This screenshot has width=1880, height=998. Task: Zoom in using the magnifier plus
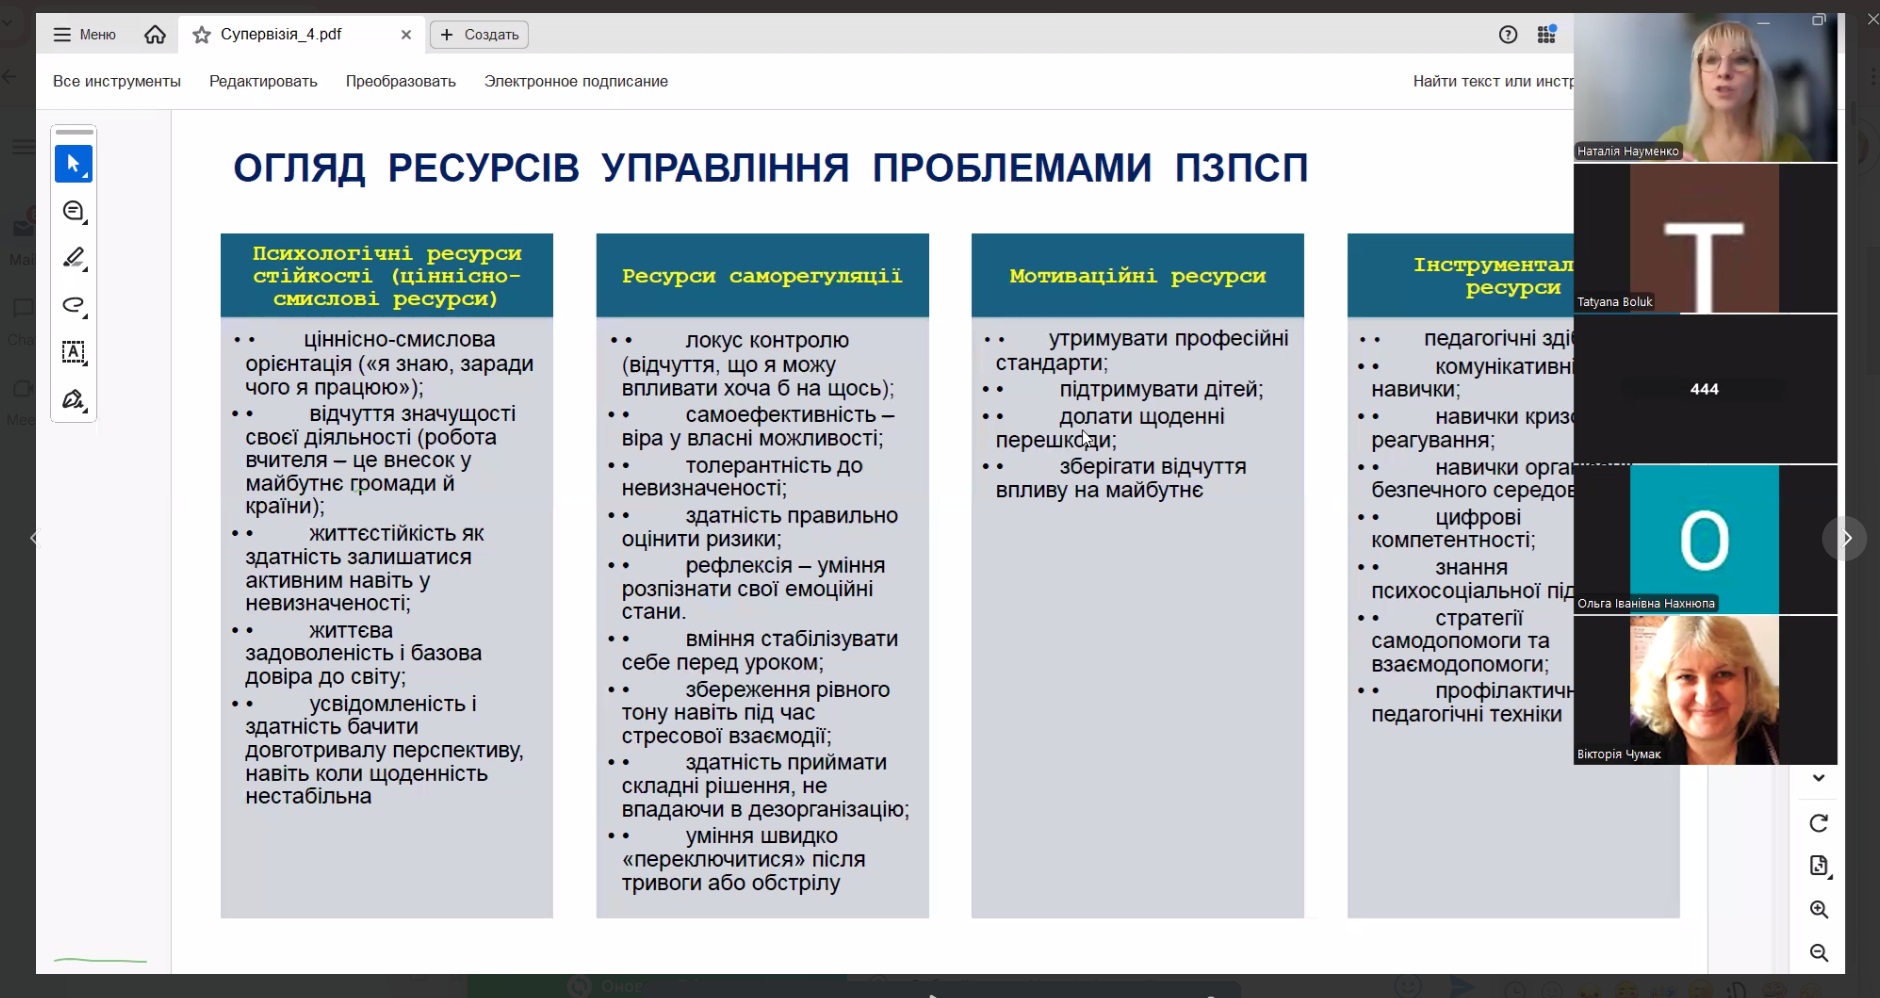click(1818, 910)
